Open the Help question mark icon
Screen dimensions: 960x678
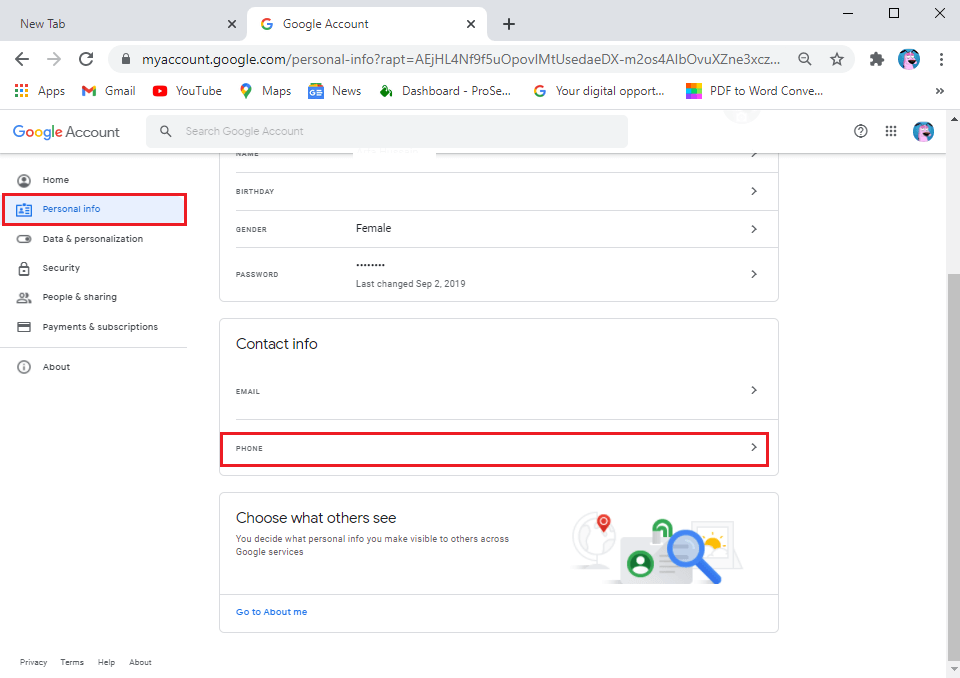[x=860, y=131]
